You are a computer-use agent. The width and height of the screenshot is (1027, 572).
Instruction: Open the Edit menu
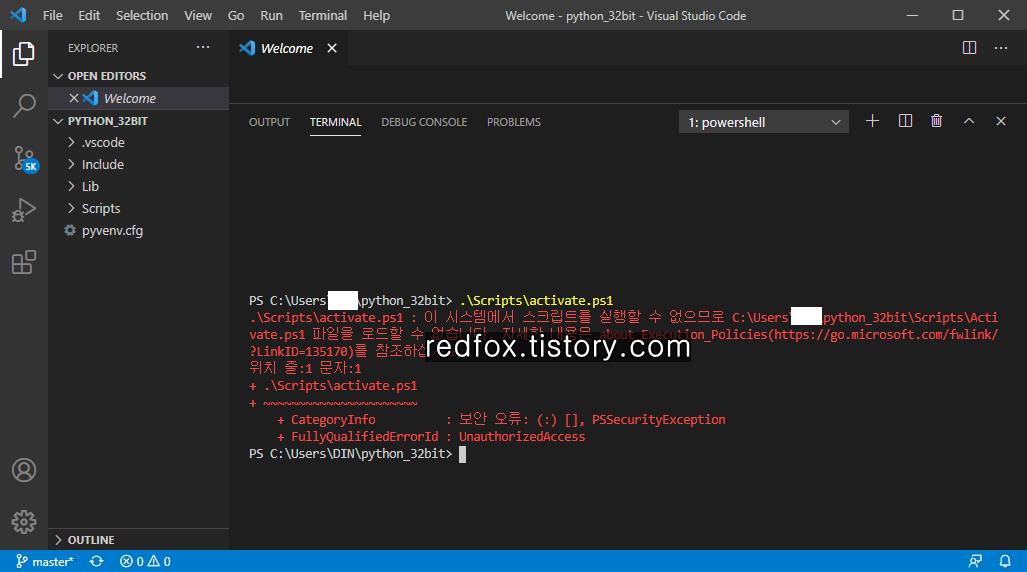(89, 15)
